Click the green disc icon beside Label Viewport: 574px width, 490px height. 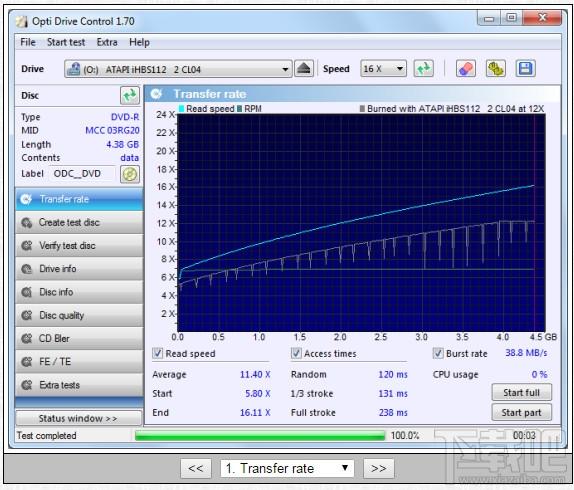pyautogui.click(x=130, y=174)
